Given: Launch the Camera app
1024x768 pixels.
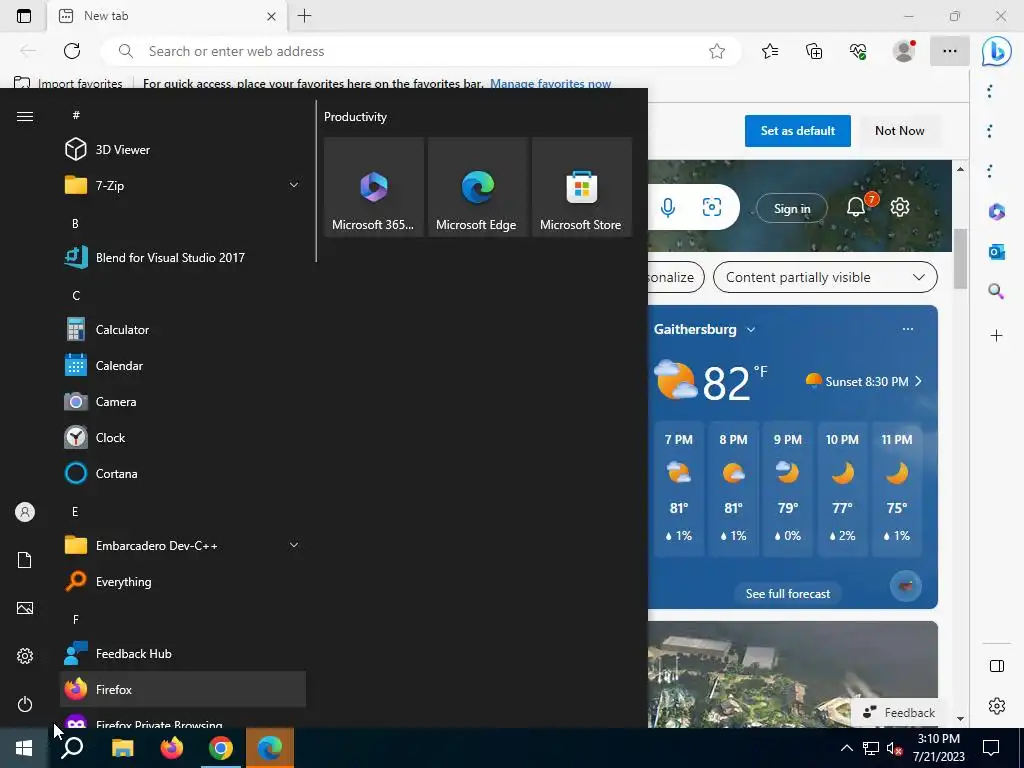Looking at the screenshot, I should 183,402.
